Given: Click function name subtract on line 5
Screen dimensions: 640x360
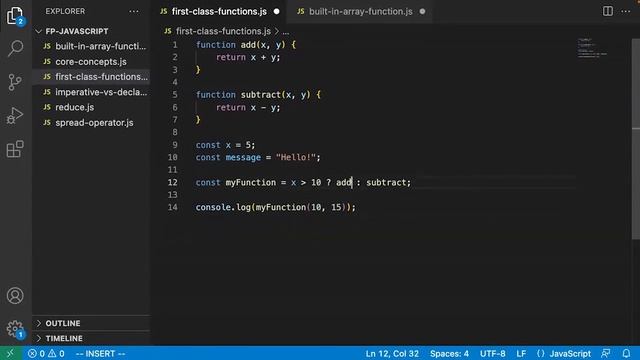Looking at the screenshot, I should point(260,95).
